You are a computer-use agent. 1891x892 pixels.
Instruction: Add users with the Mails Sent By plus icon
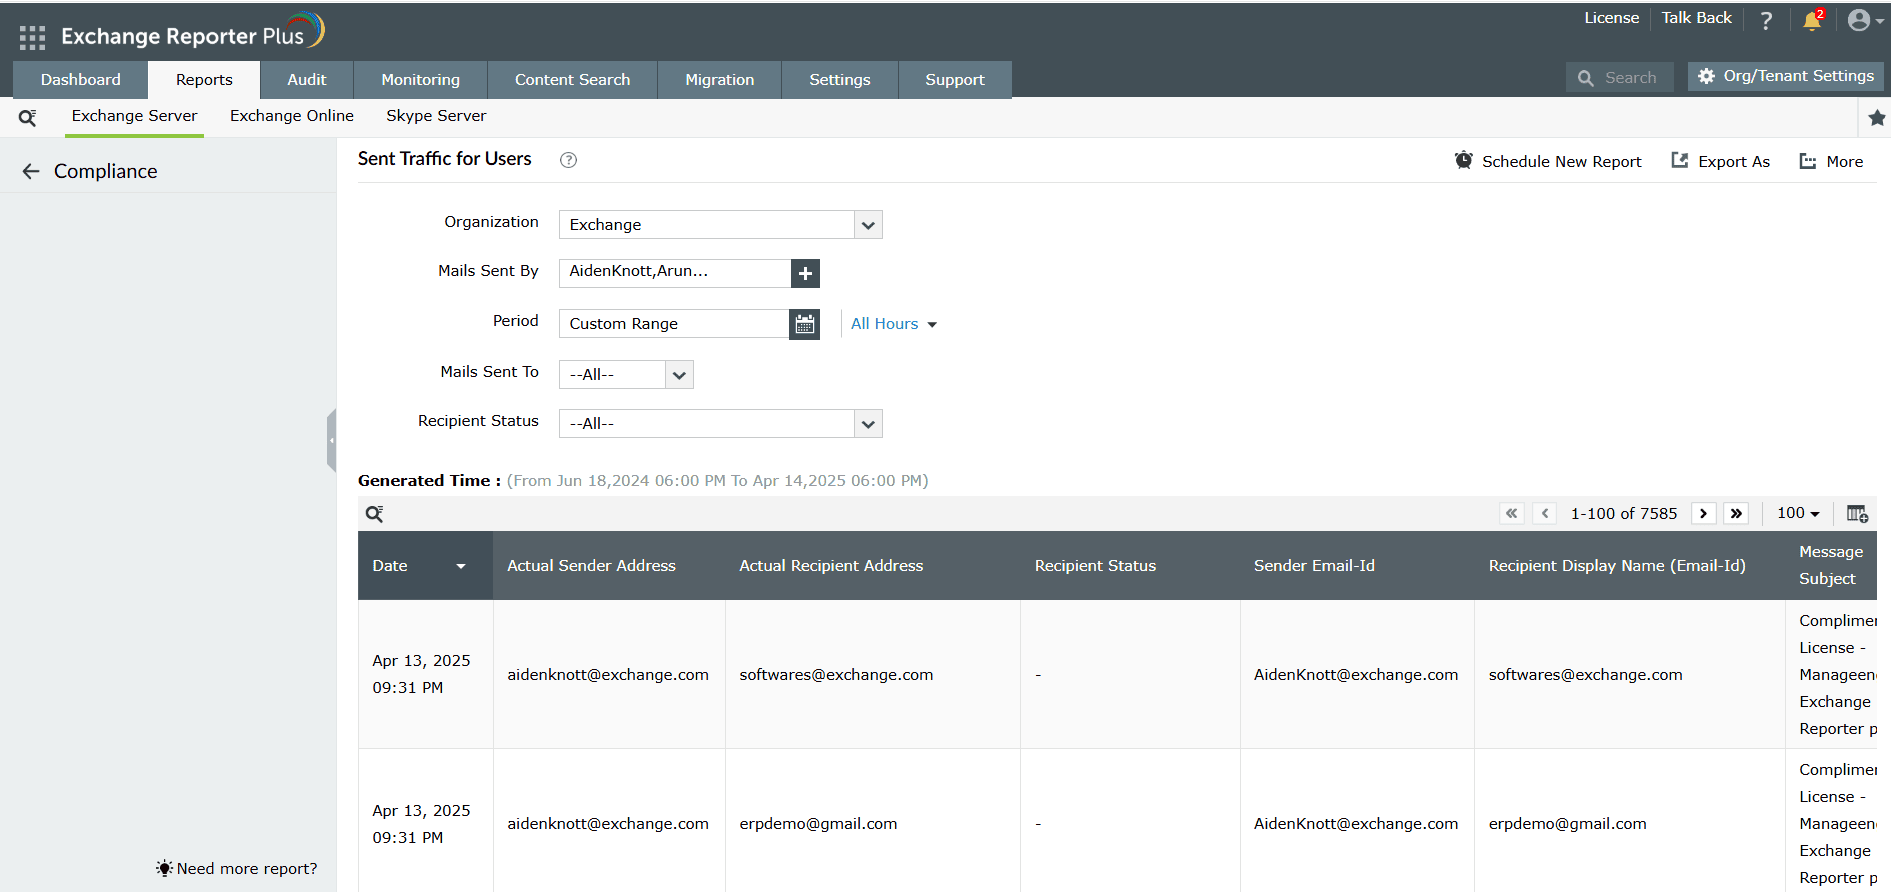pos(805,273)
